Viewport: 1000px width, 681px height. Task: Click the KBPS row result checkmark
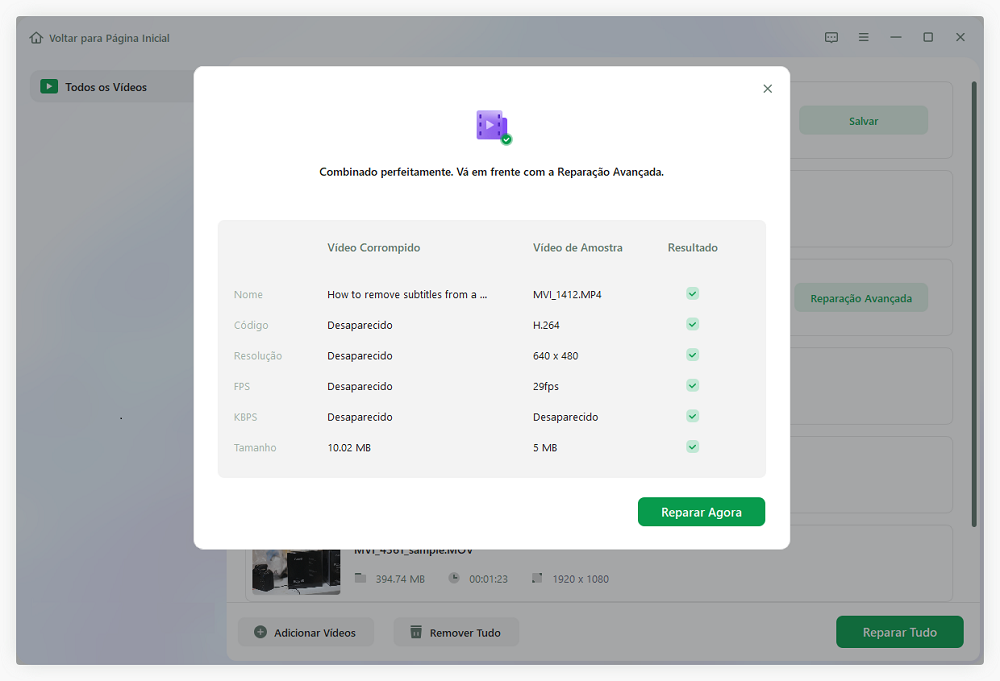coord(693,416)
